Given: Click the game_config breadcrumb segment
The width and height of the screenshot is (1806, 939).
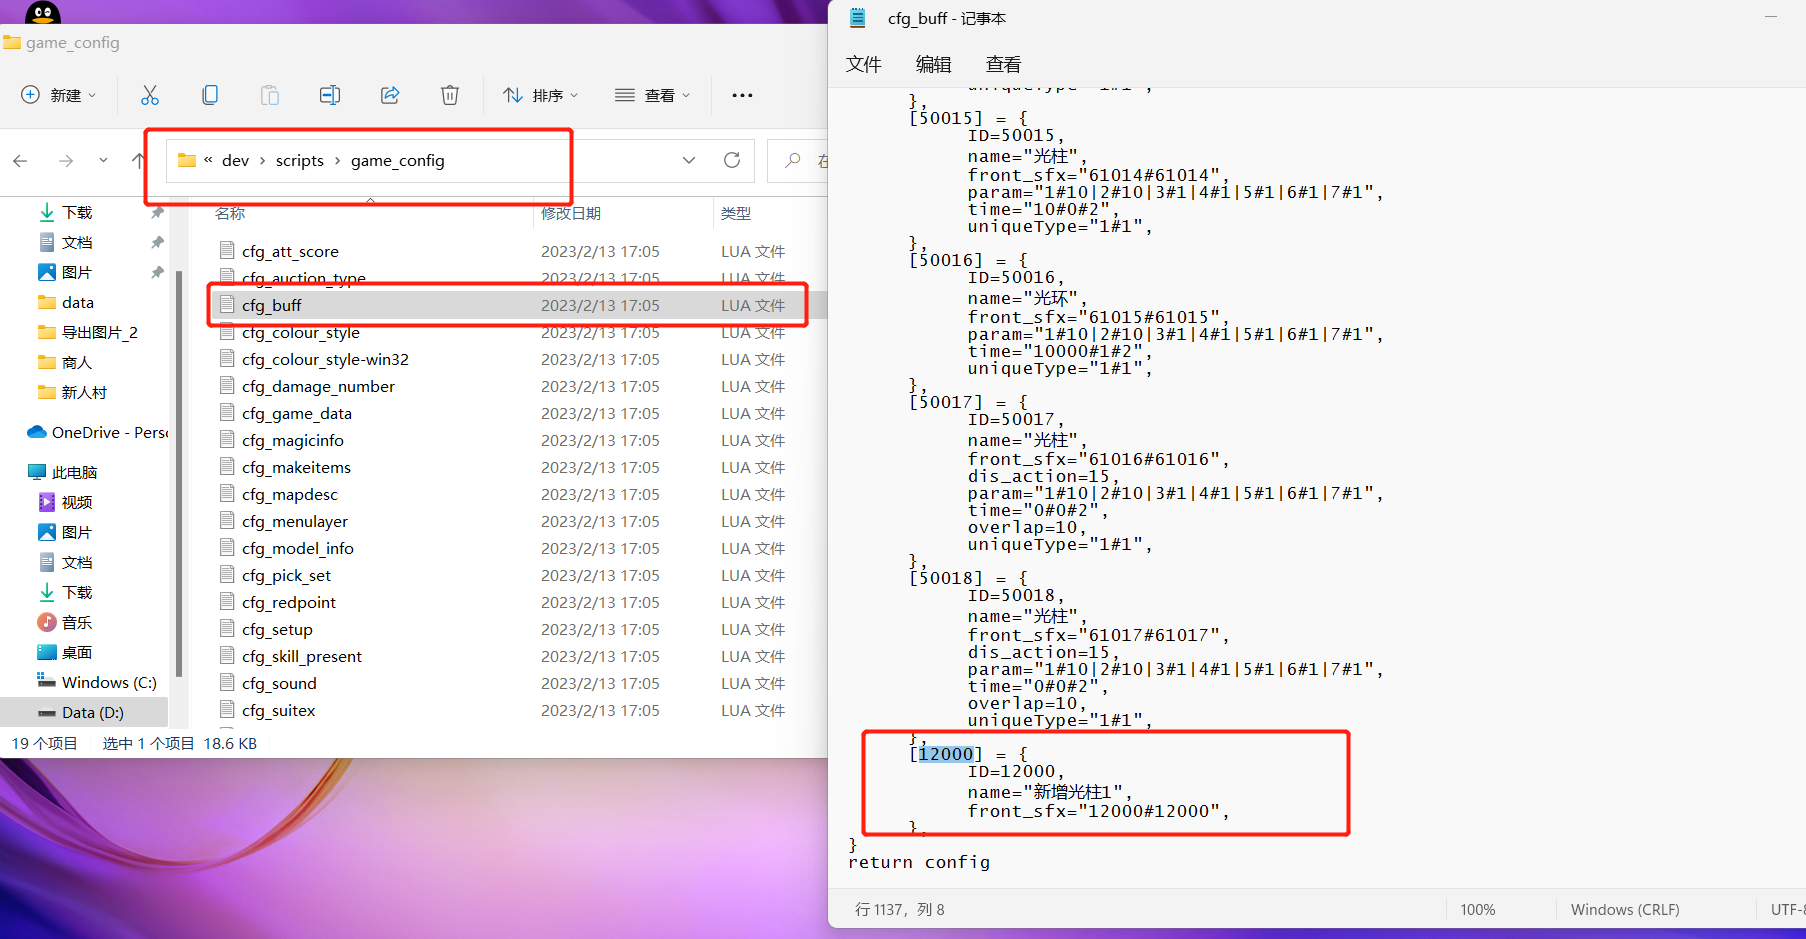Looking at the screenshot, I should [398, 160].
